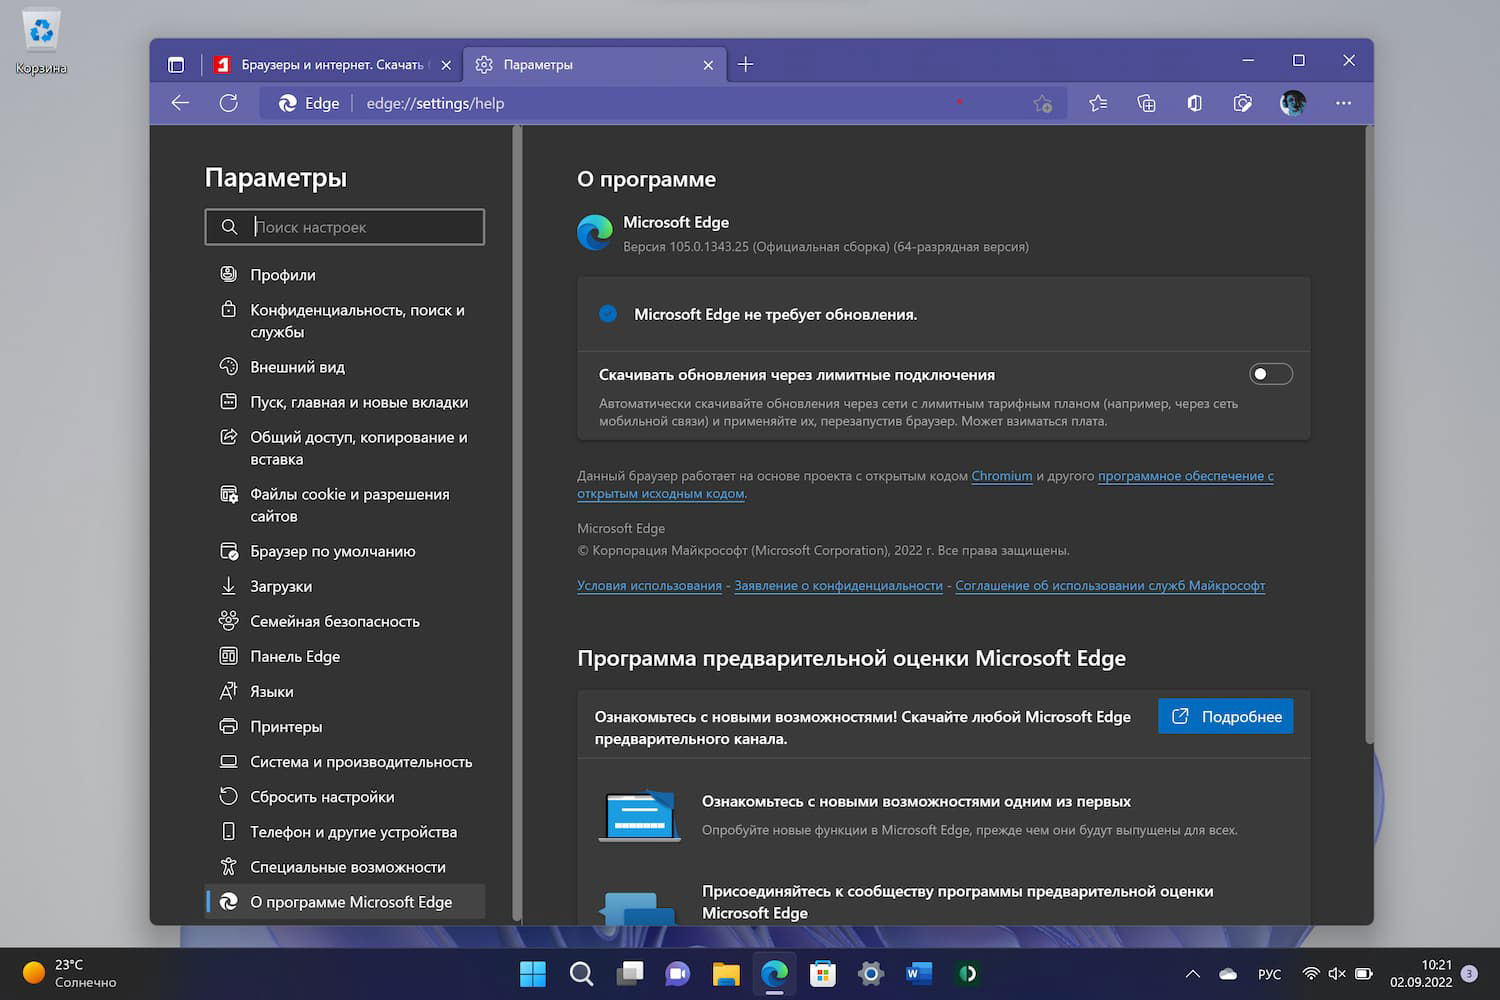Screen dimensions: 1500x1000
Task: Go back with the back arrow
Action: (180, 103)
